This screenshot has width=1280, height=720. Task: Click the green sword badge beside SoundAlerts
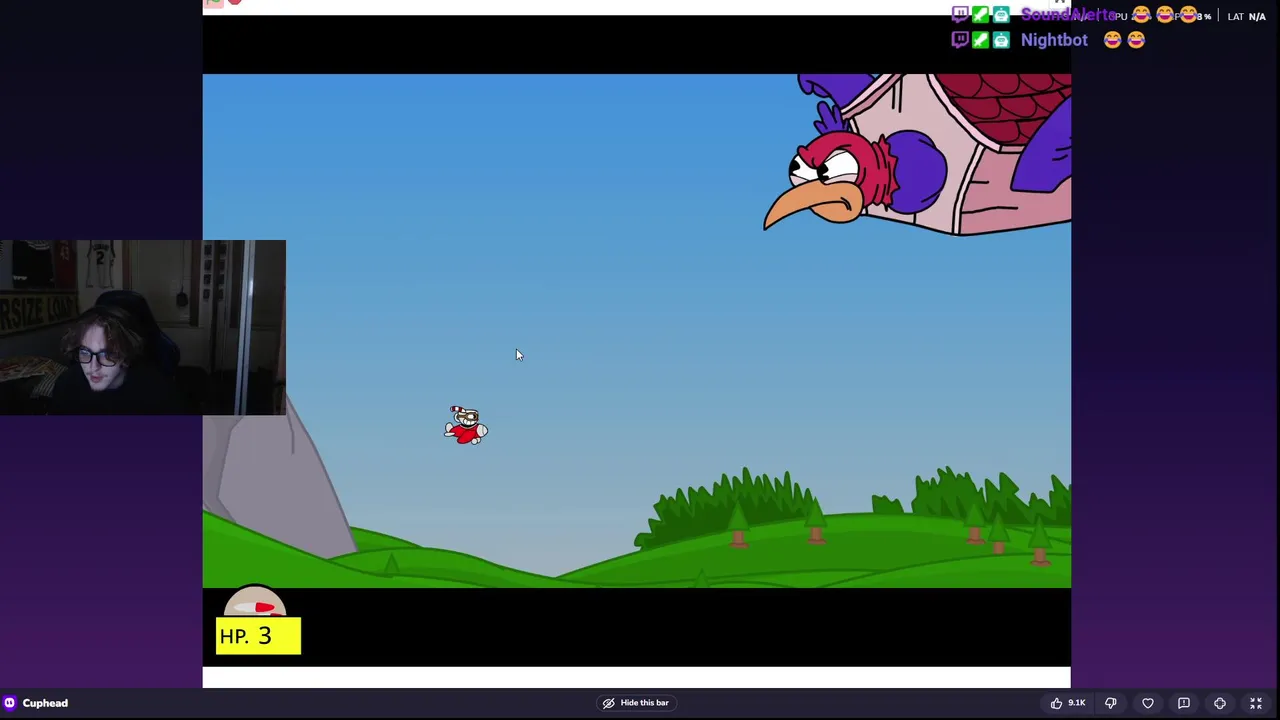coord(980,15)
